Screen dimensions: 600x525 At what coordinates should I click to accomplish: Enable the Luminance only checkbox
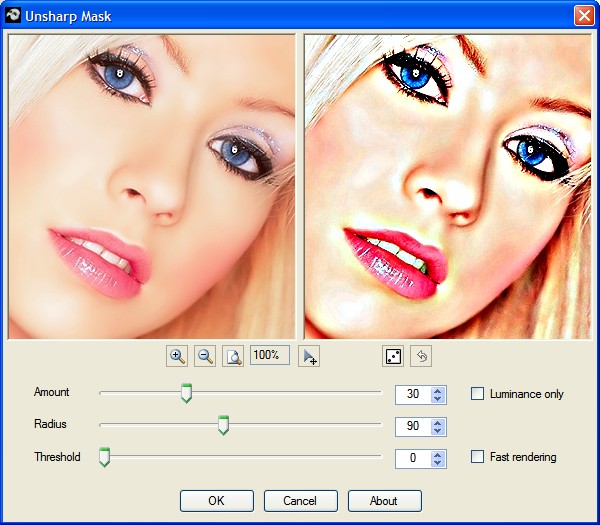pos(477,393)
